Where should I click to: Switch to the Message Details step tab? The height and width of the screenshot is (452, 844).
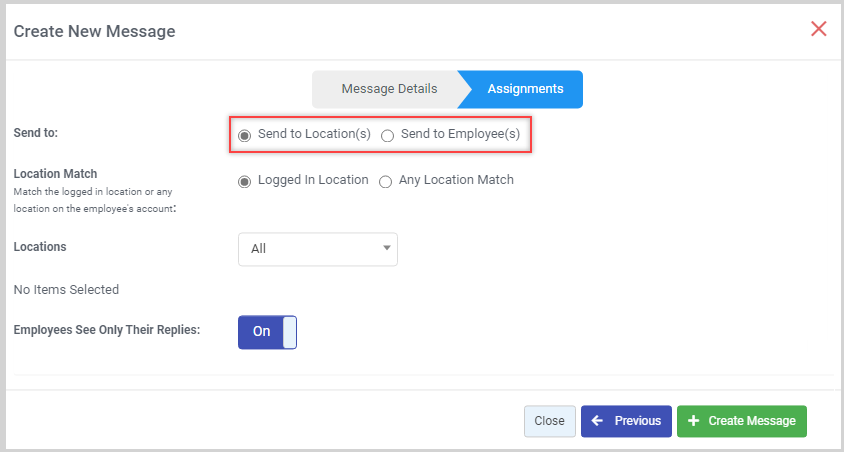(389, 89)
